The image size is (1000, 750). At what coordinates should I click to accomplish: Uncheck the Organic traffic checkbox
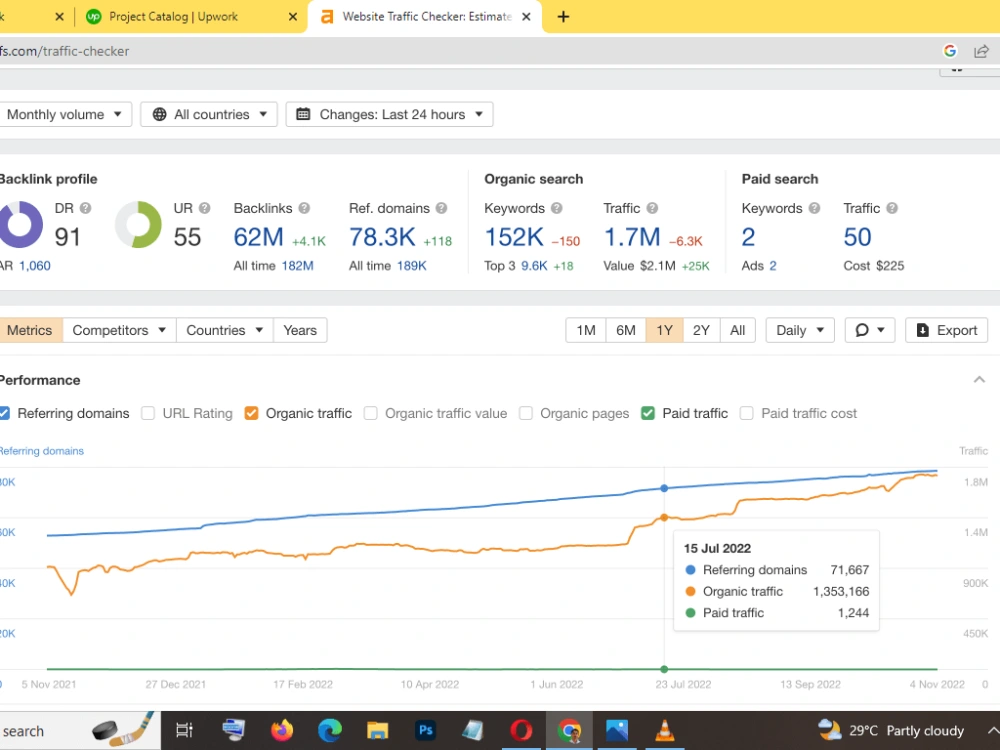[x=251, y=413]
